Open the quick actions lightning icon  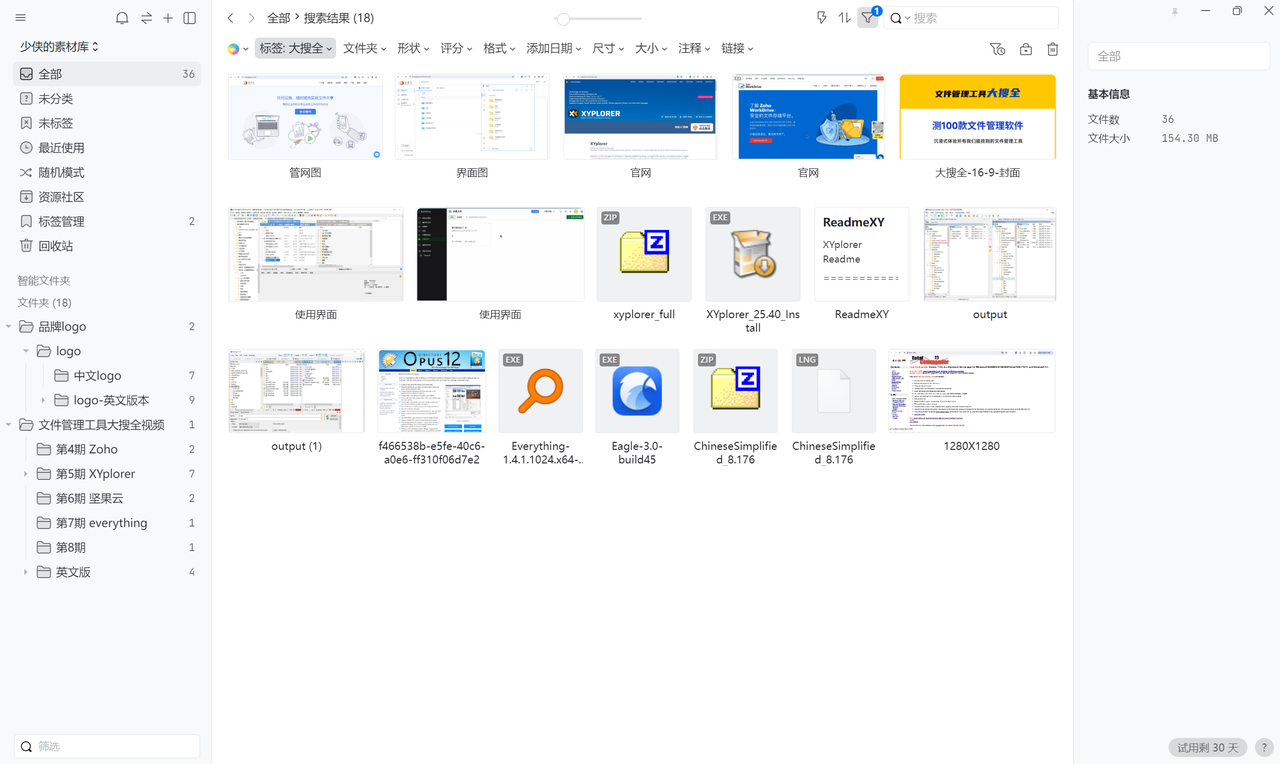click(x=821, y=18)
